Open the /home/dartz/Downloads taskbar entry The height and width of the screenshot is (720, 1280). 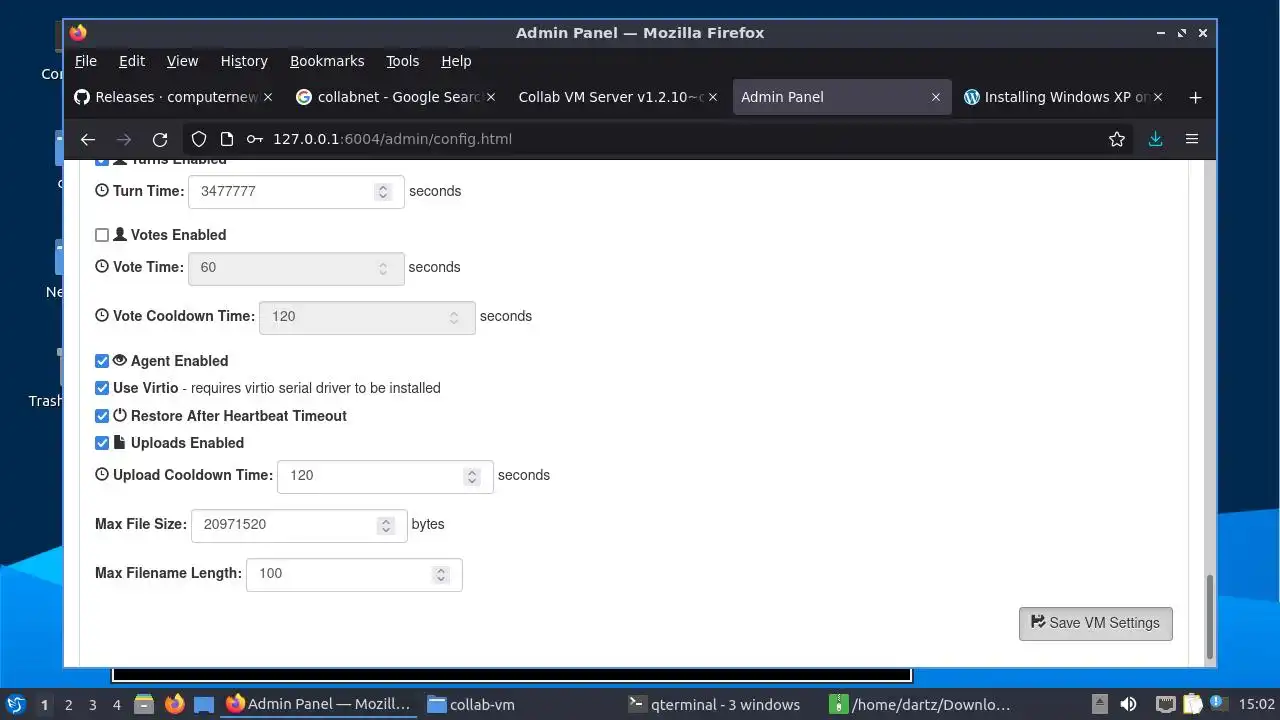pyautogui.click(x=920, y=704)
